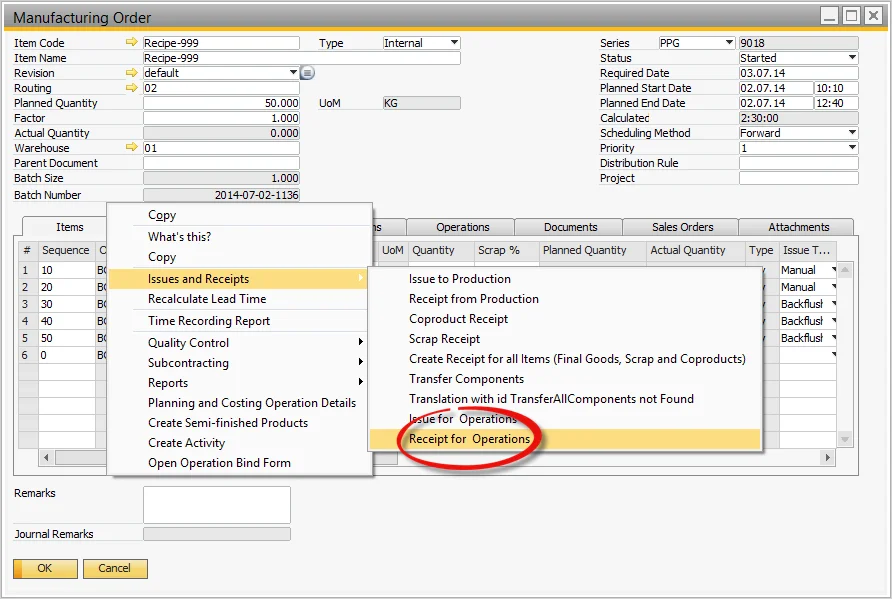Click the round details icon beside Revision
Image resolution: width=892 pixels, height=599 pixels.
click(x=308, y=73)
